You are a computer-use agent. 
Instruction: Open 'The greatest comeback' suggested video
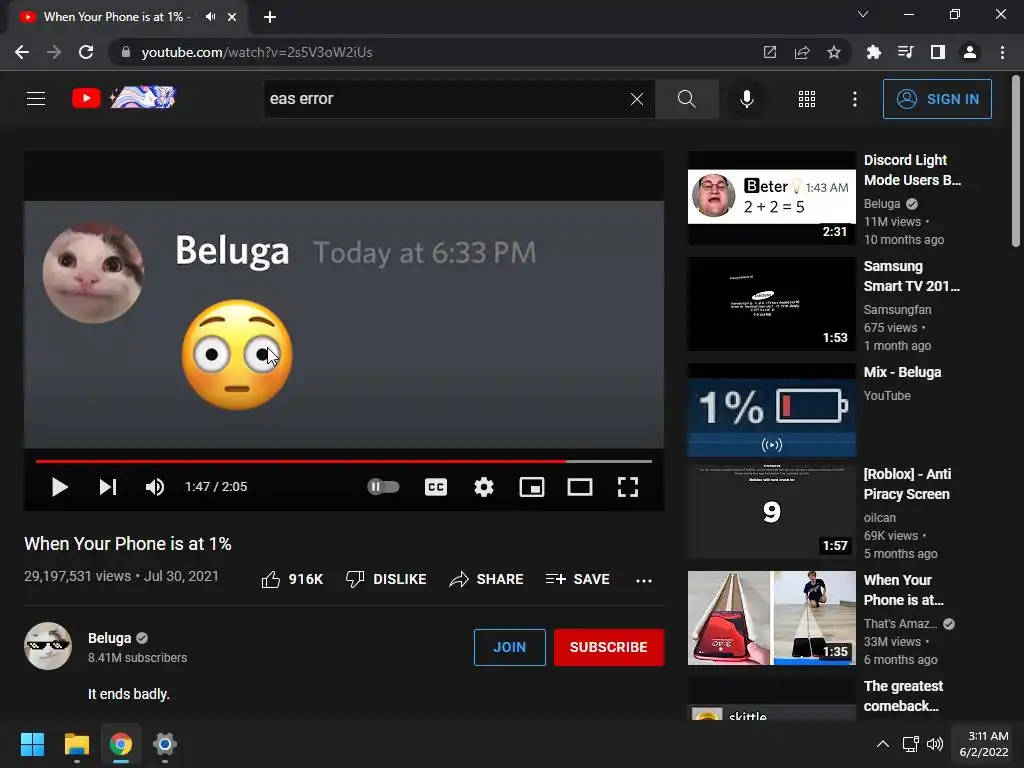(x=903, y=696)
